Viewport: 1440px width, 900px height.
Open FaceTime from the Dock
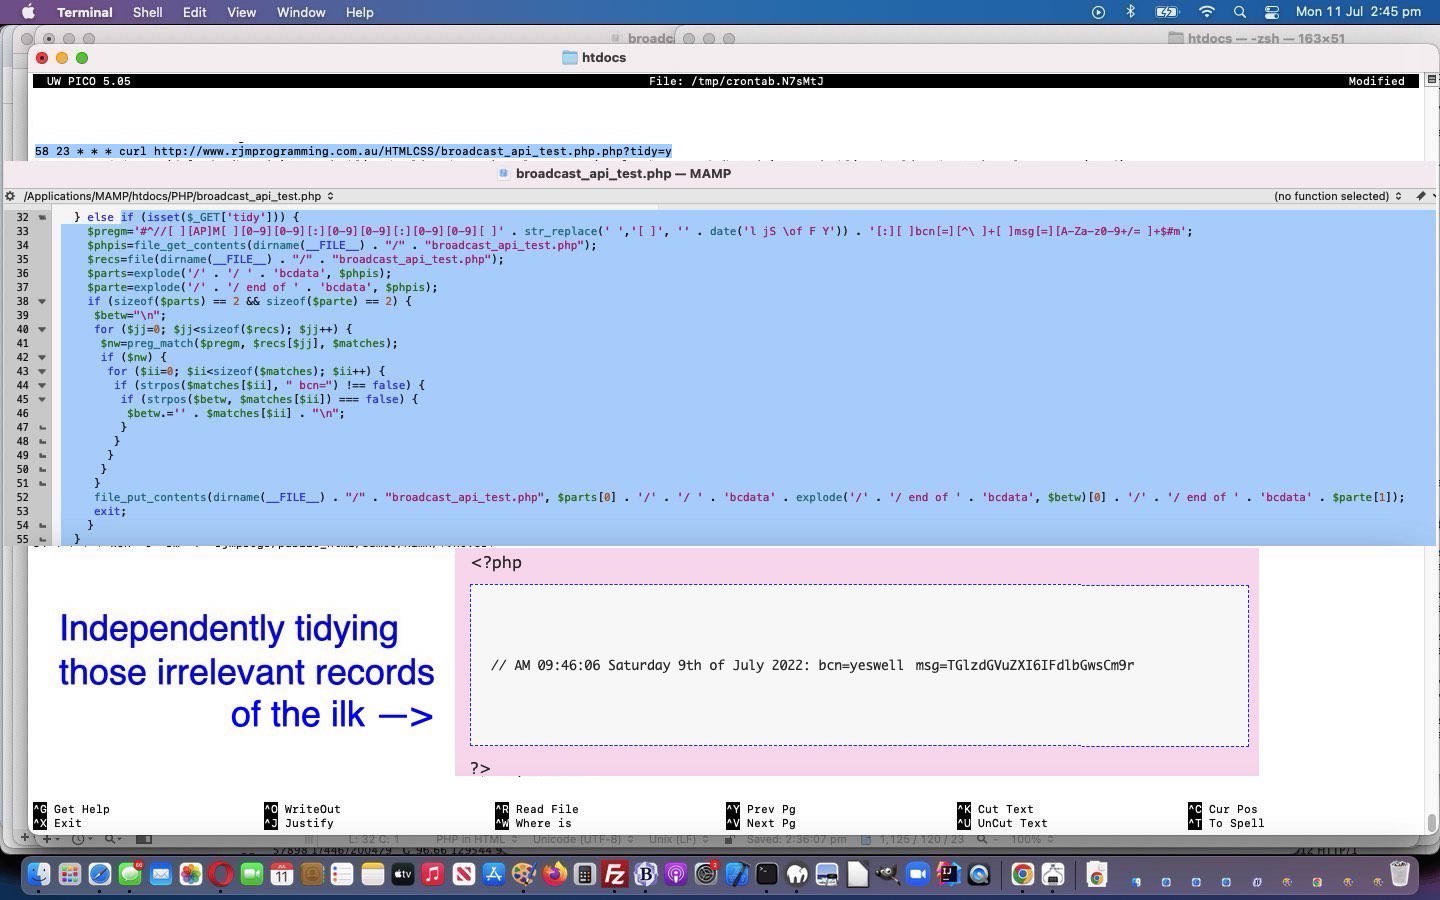(x=252, y=874)
